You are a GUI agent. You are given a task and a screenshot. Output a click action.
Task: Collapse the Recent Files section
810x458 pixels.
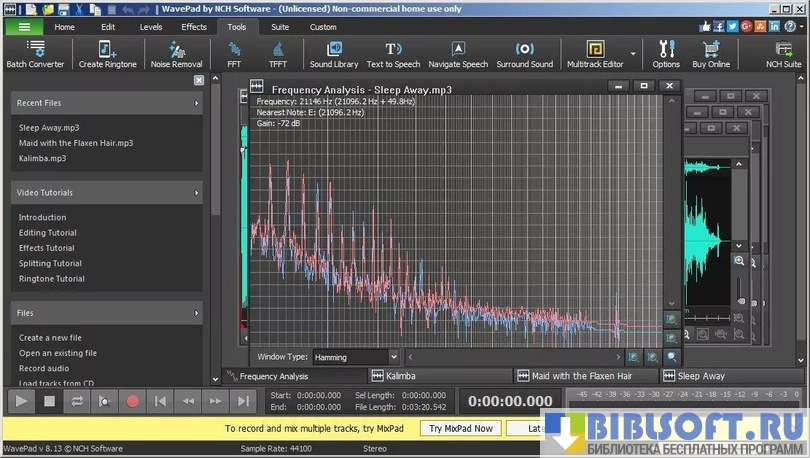tap(196, 103)
